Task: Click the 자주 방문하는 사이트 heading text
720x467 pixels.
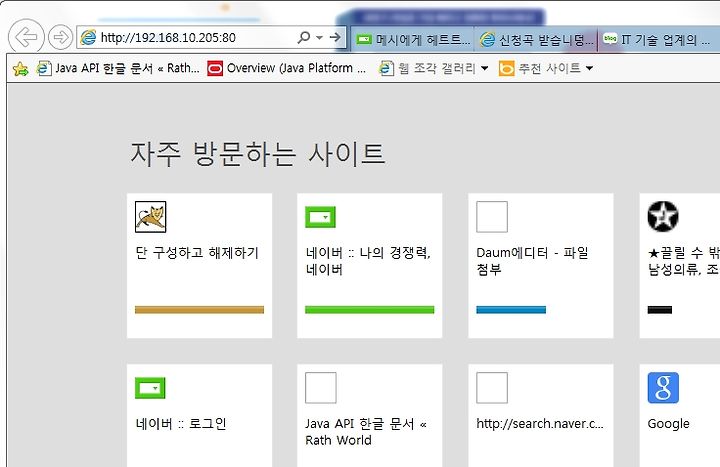Action: (258, 153)
